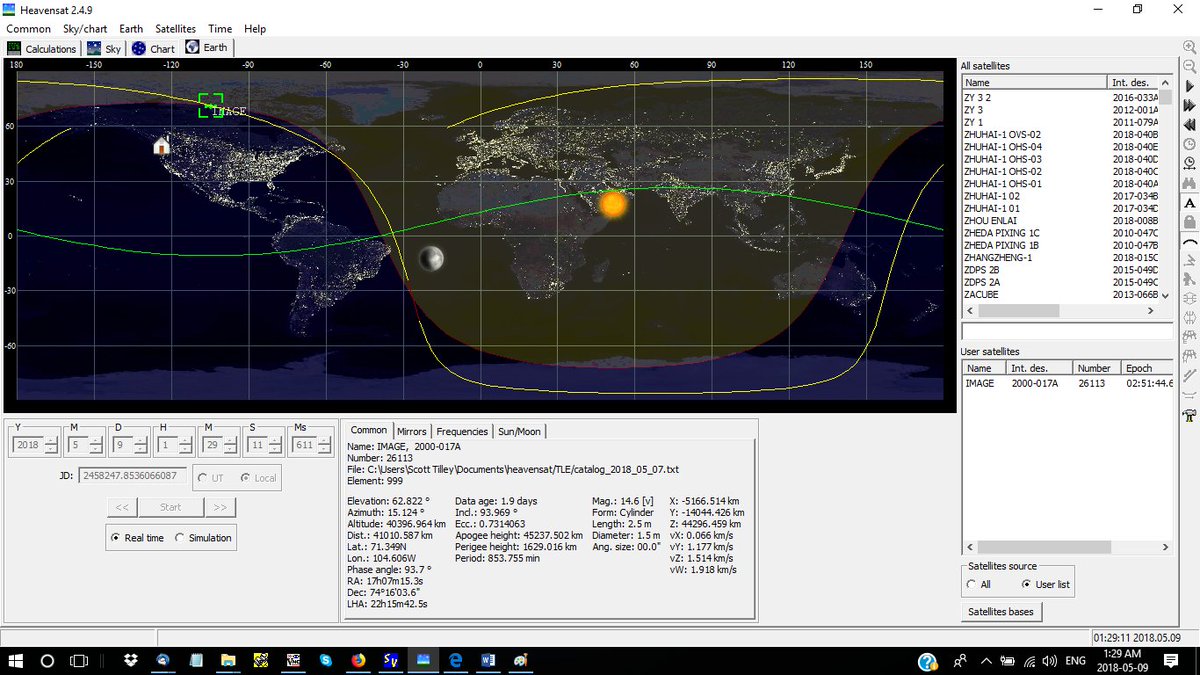This screenshot has height=675, width=1200.
Task: Toggle the 'A' labels icon
Action: coord(1190,202)
